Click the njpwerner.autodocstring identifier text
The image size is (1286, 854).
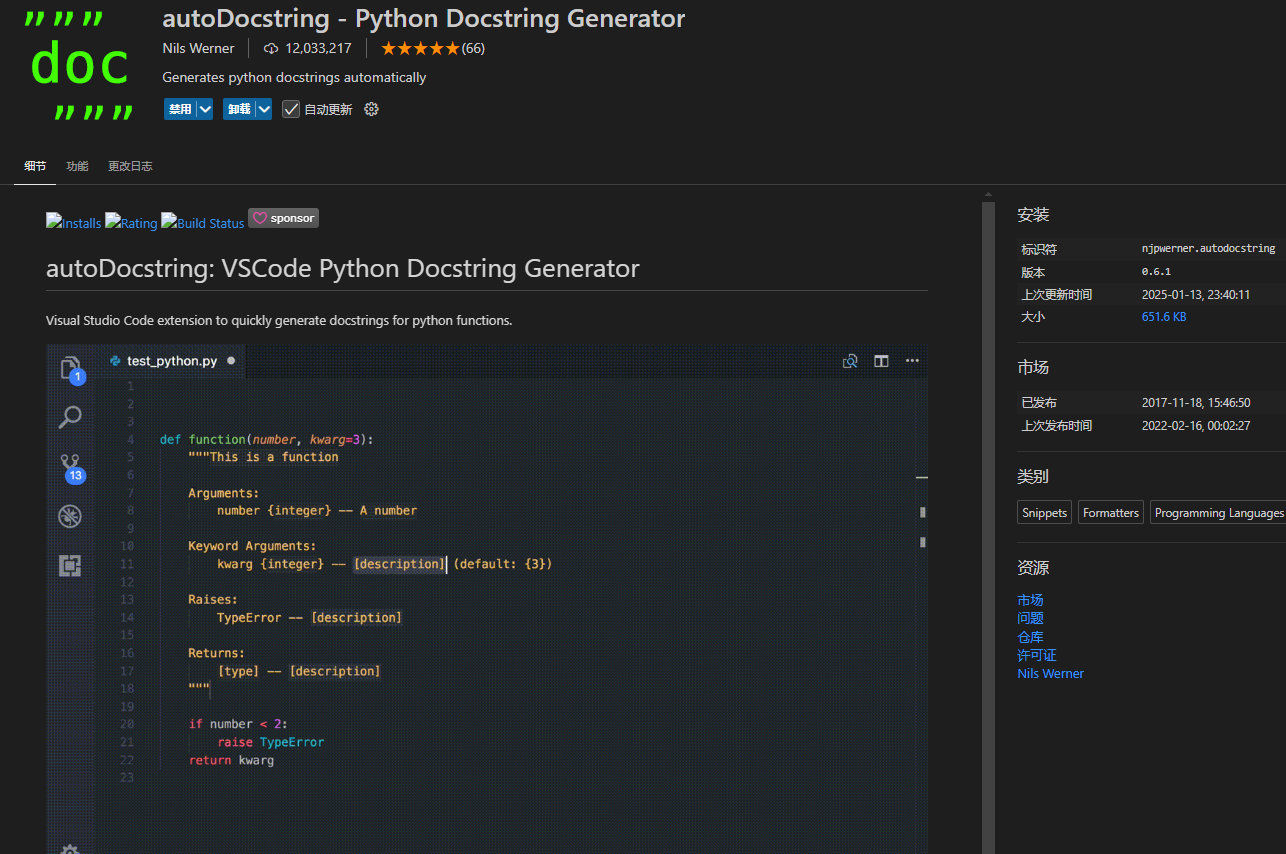1208,248
